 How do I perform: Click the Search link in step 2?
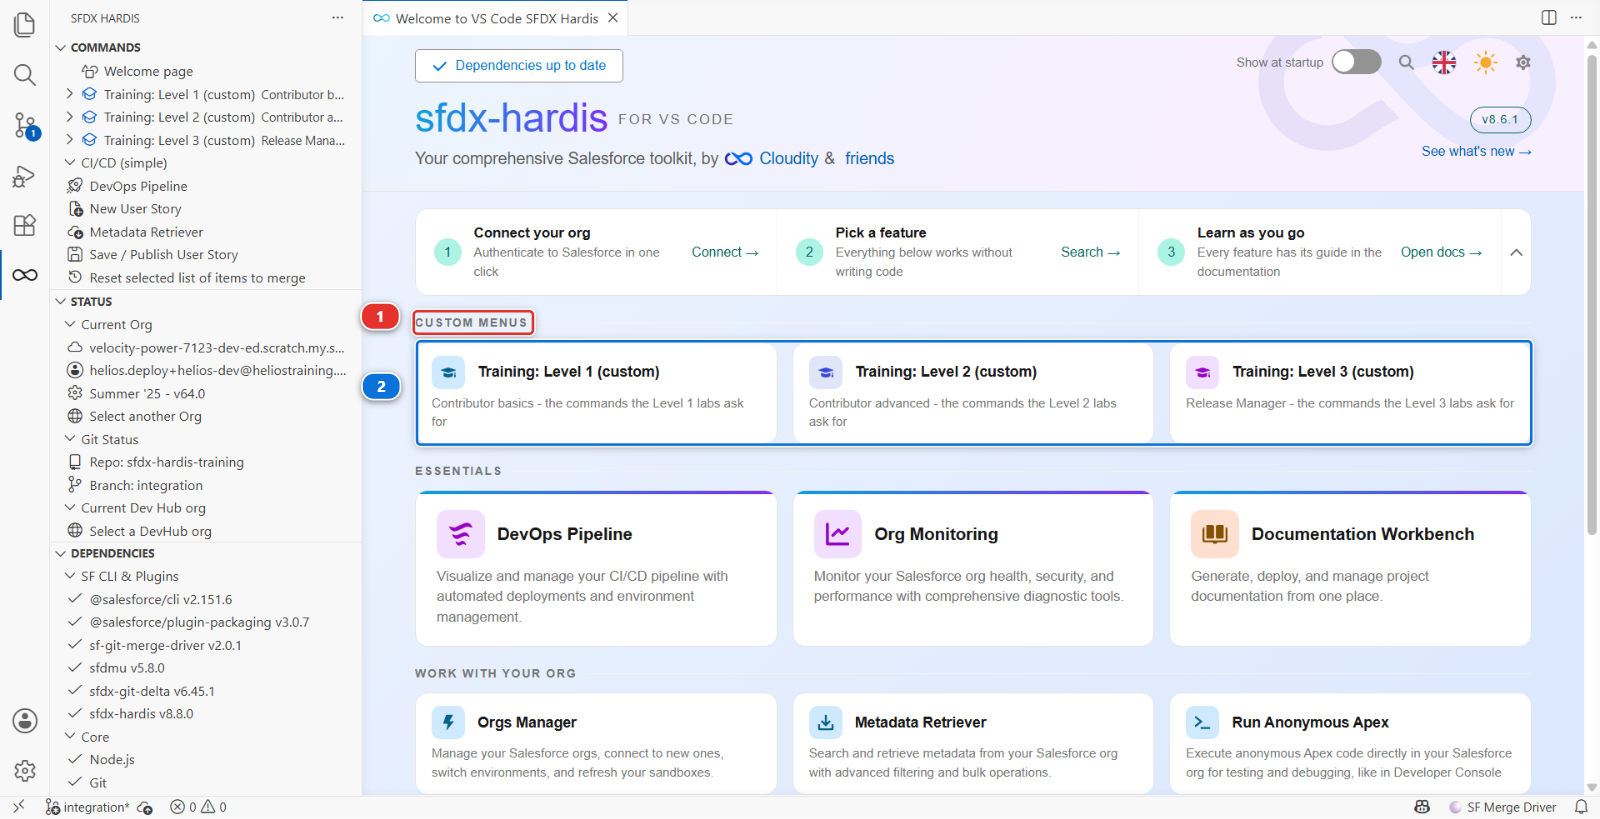[1090, 252]
